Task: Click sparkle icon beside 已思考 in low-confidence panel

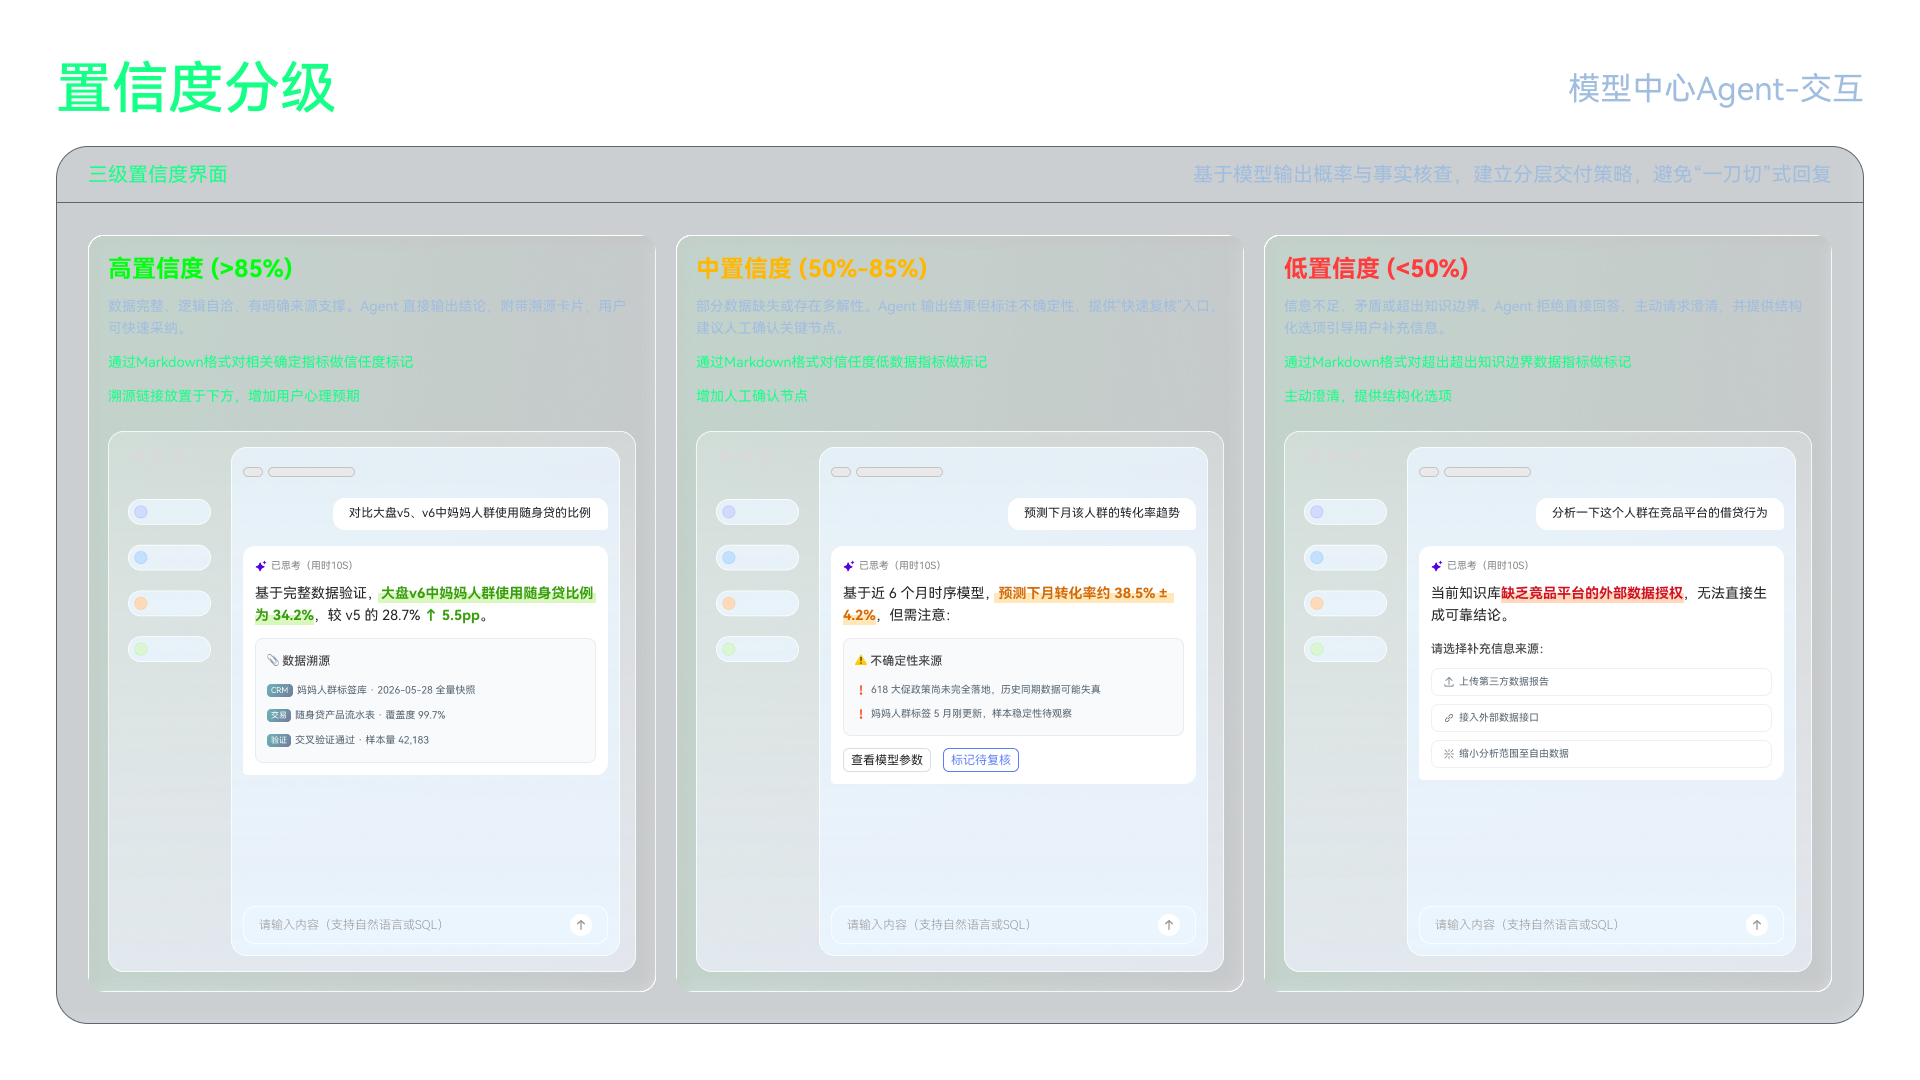Action: coord(1437,566)
